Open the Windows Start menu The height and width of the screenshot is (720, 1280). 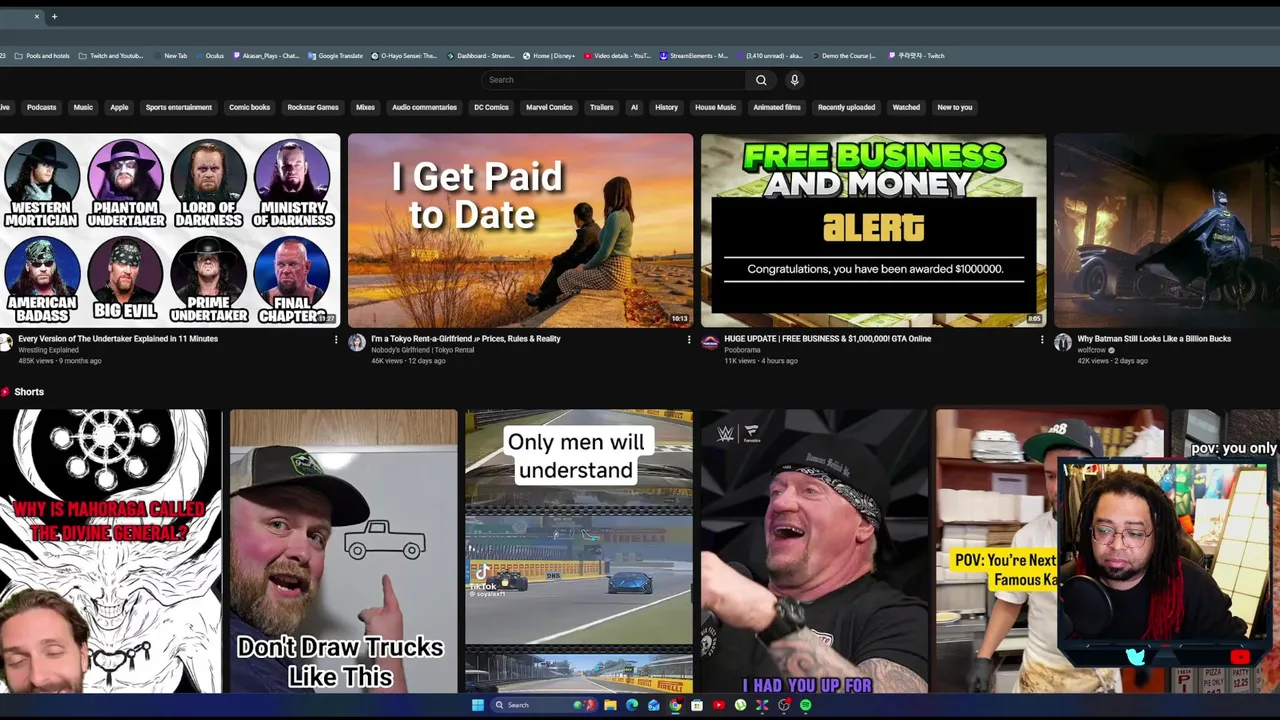coord(478,705)
